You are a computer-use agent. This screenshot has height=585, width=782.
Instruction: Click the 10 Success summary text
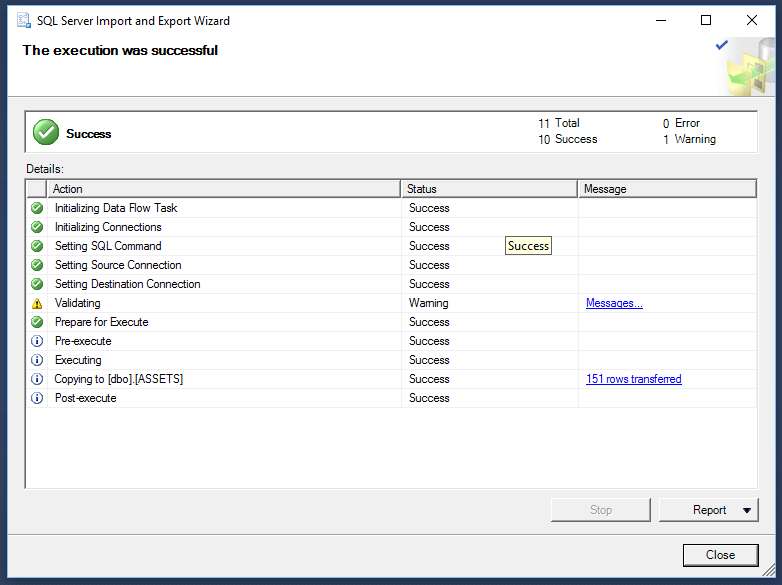pos(568,139)
